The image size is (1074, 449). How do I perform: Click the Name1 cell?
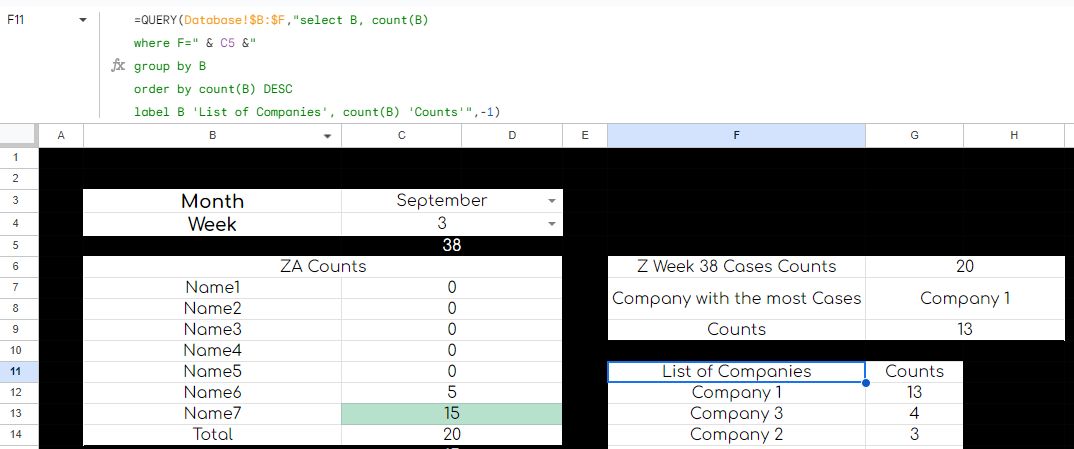[x=212, y=287]
